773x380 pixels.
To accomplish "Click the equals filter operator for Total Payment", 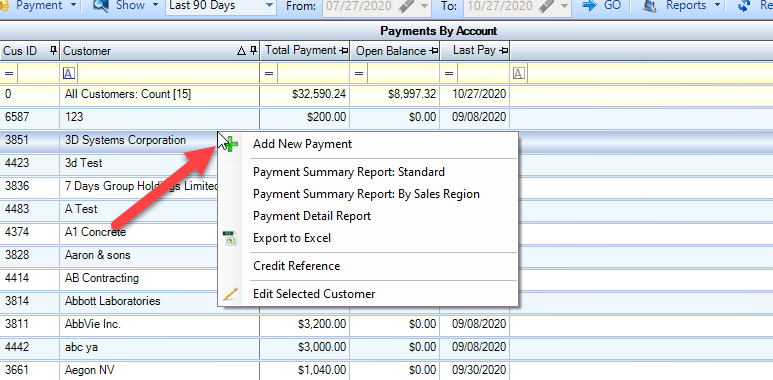I will [x=269, y=74].
